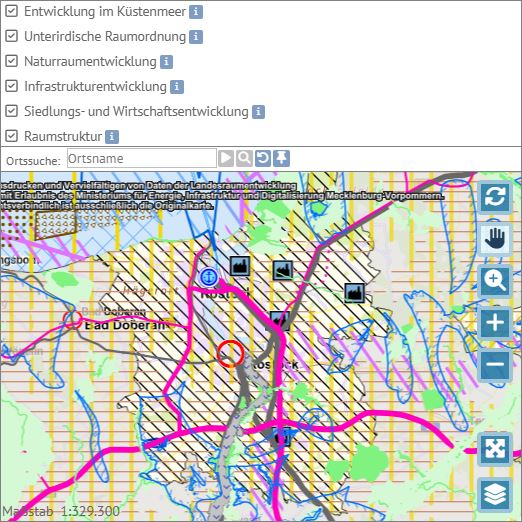522x522 pixels.
Task: Disable the Naturraumentwicklung layer
Action: coord(12,61)
